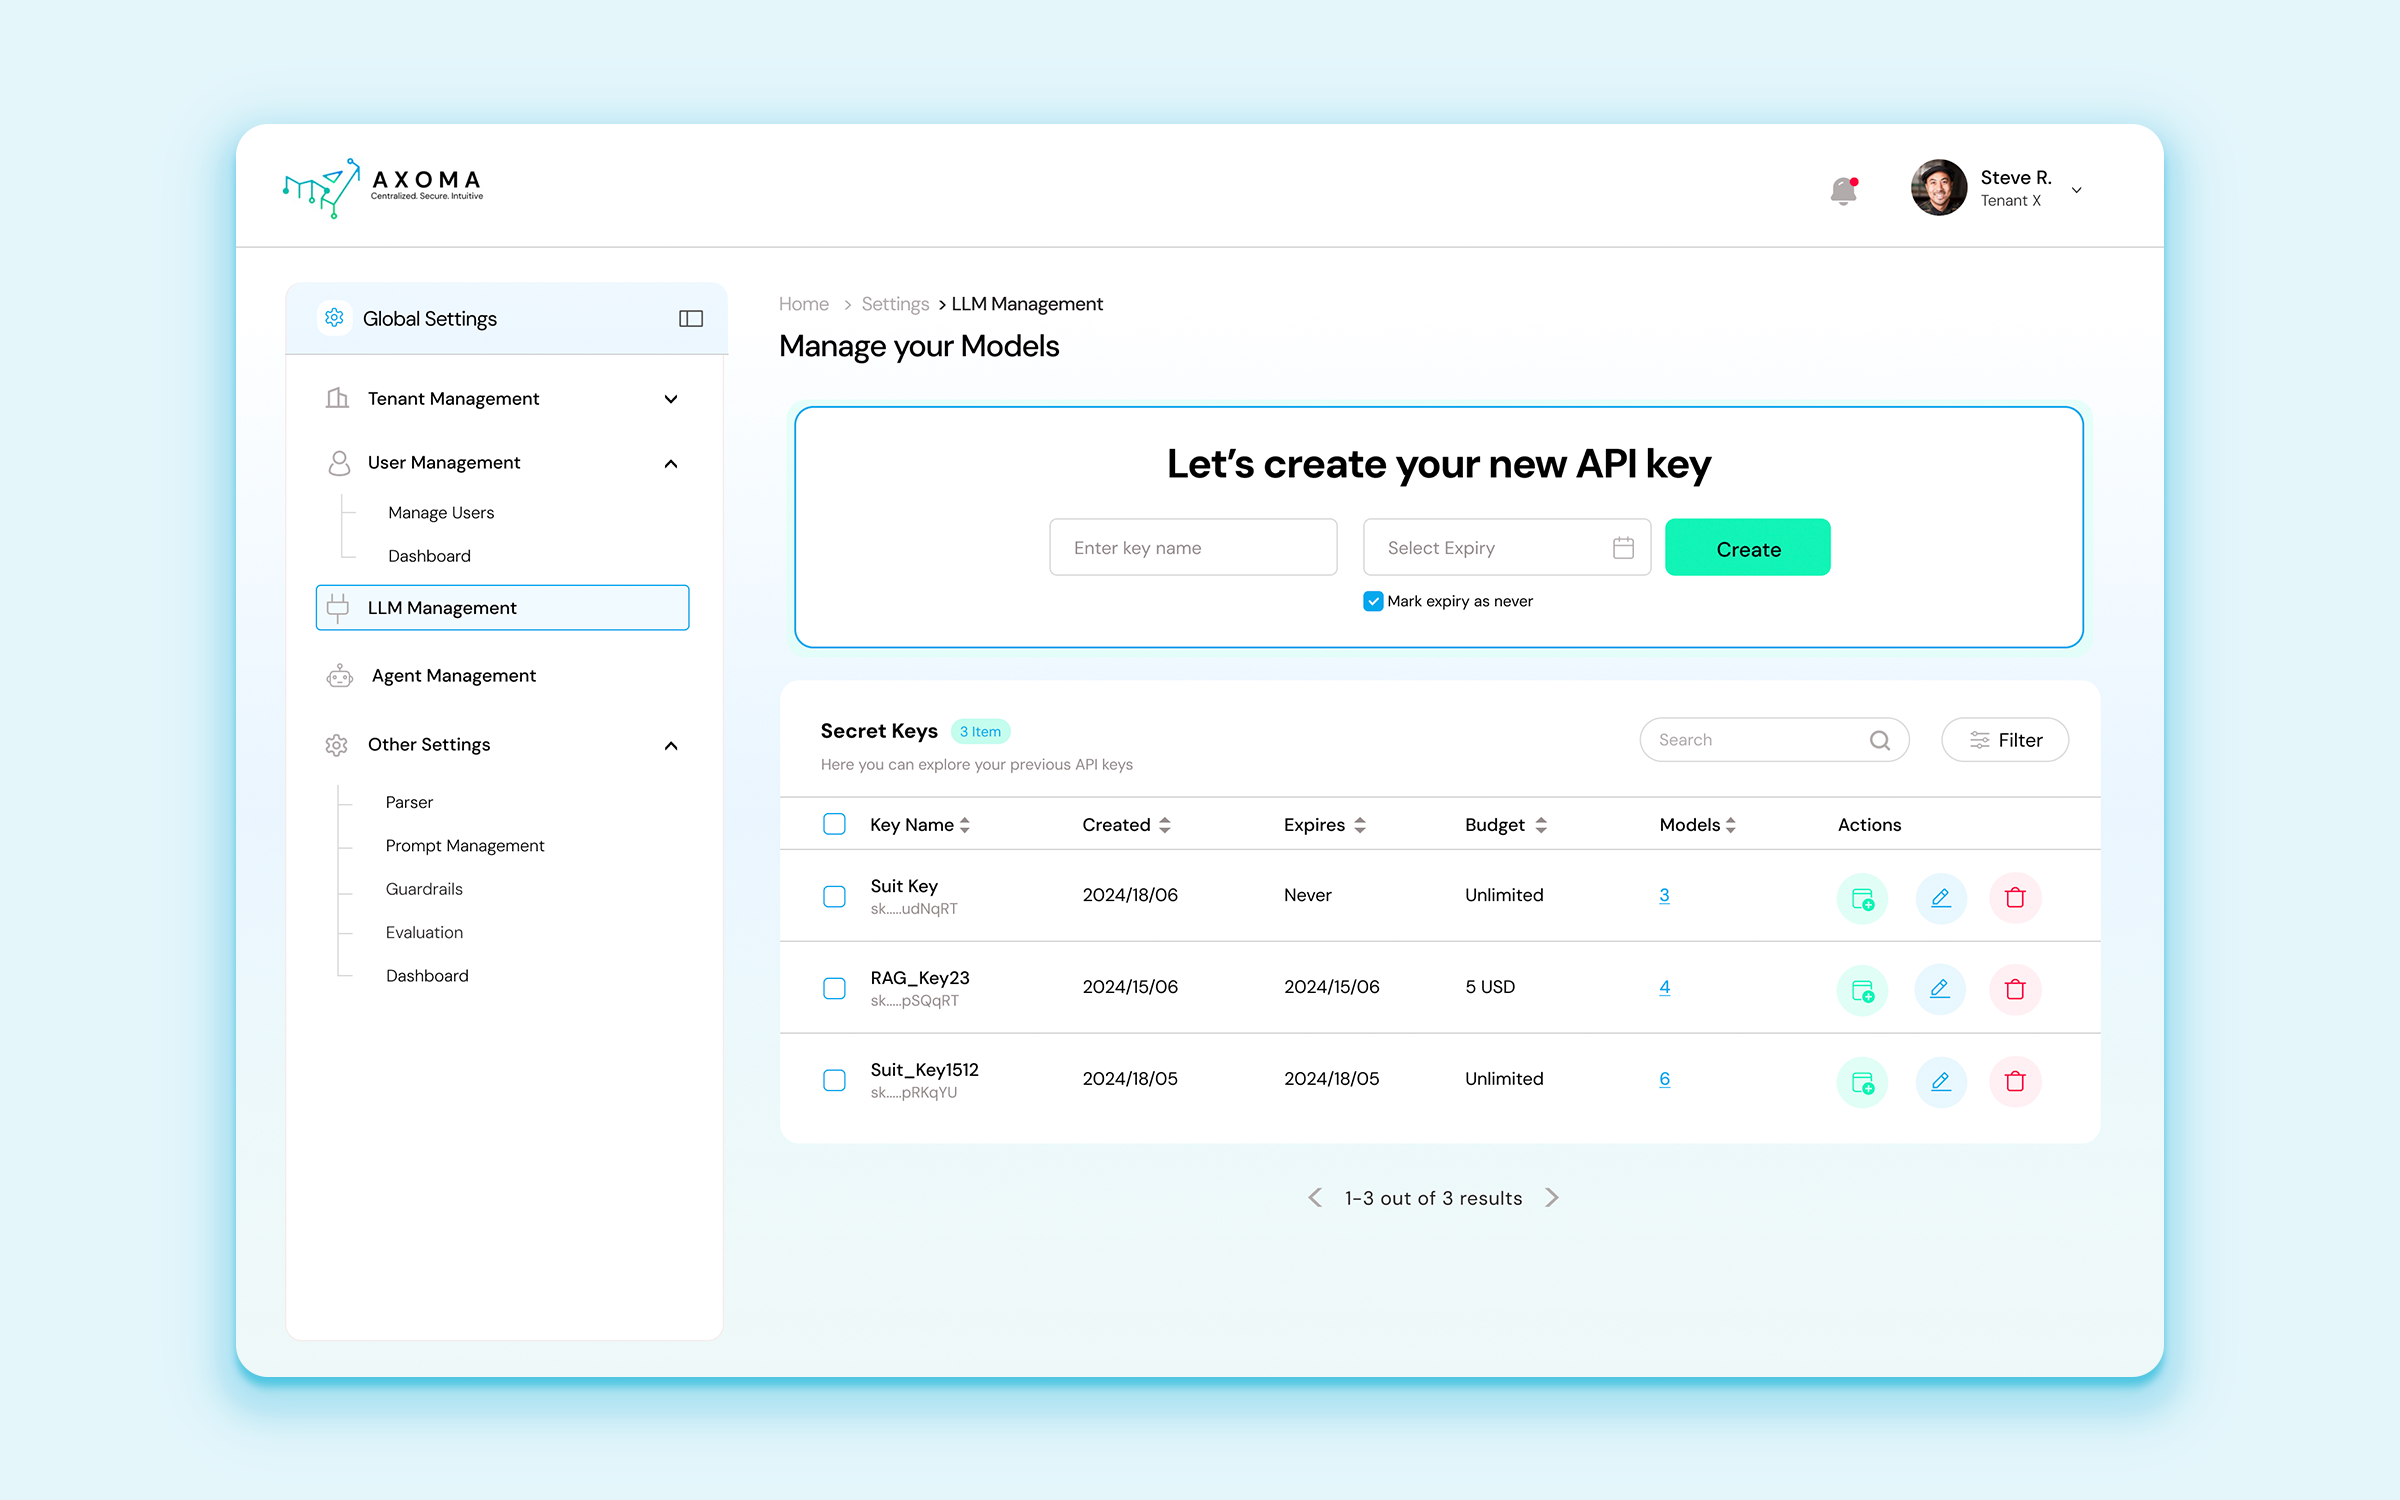
Task: Select all keys header checkbox
Action: [x=834, y=824]
